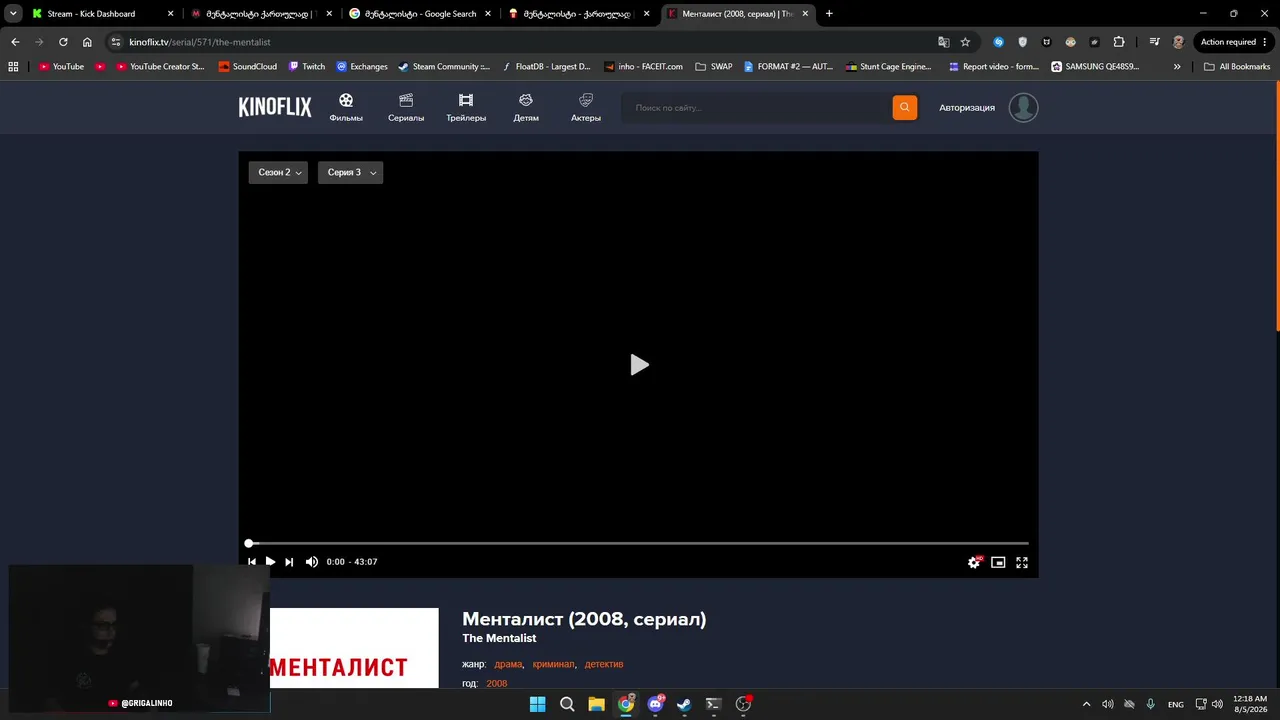This screenshot has width=1280, height=720.
Task: Open File Explorer from taskbar
Action: (x=596, y=704)
